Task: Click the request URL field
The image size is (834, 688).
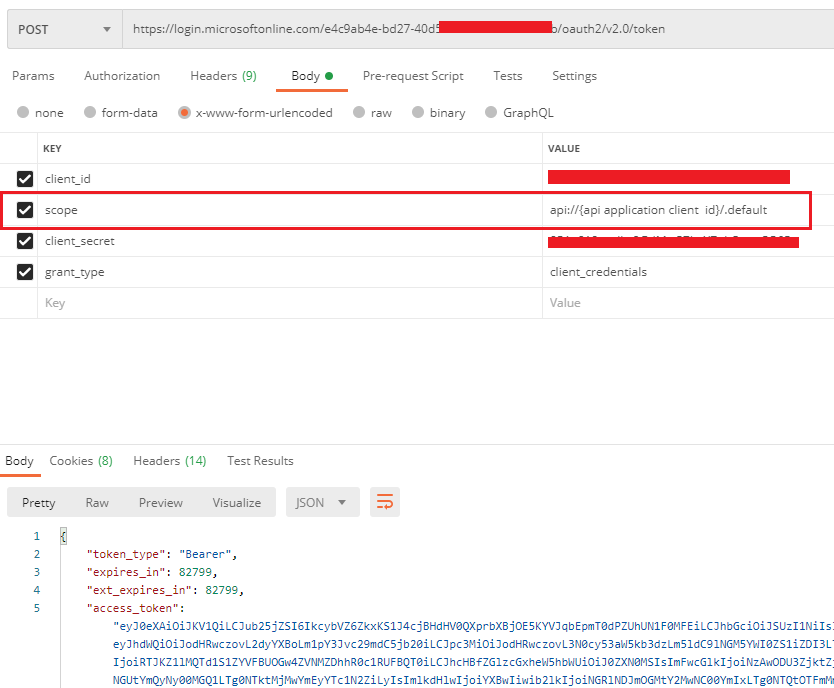Action: pos(478,29)
